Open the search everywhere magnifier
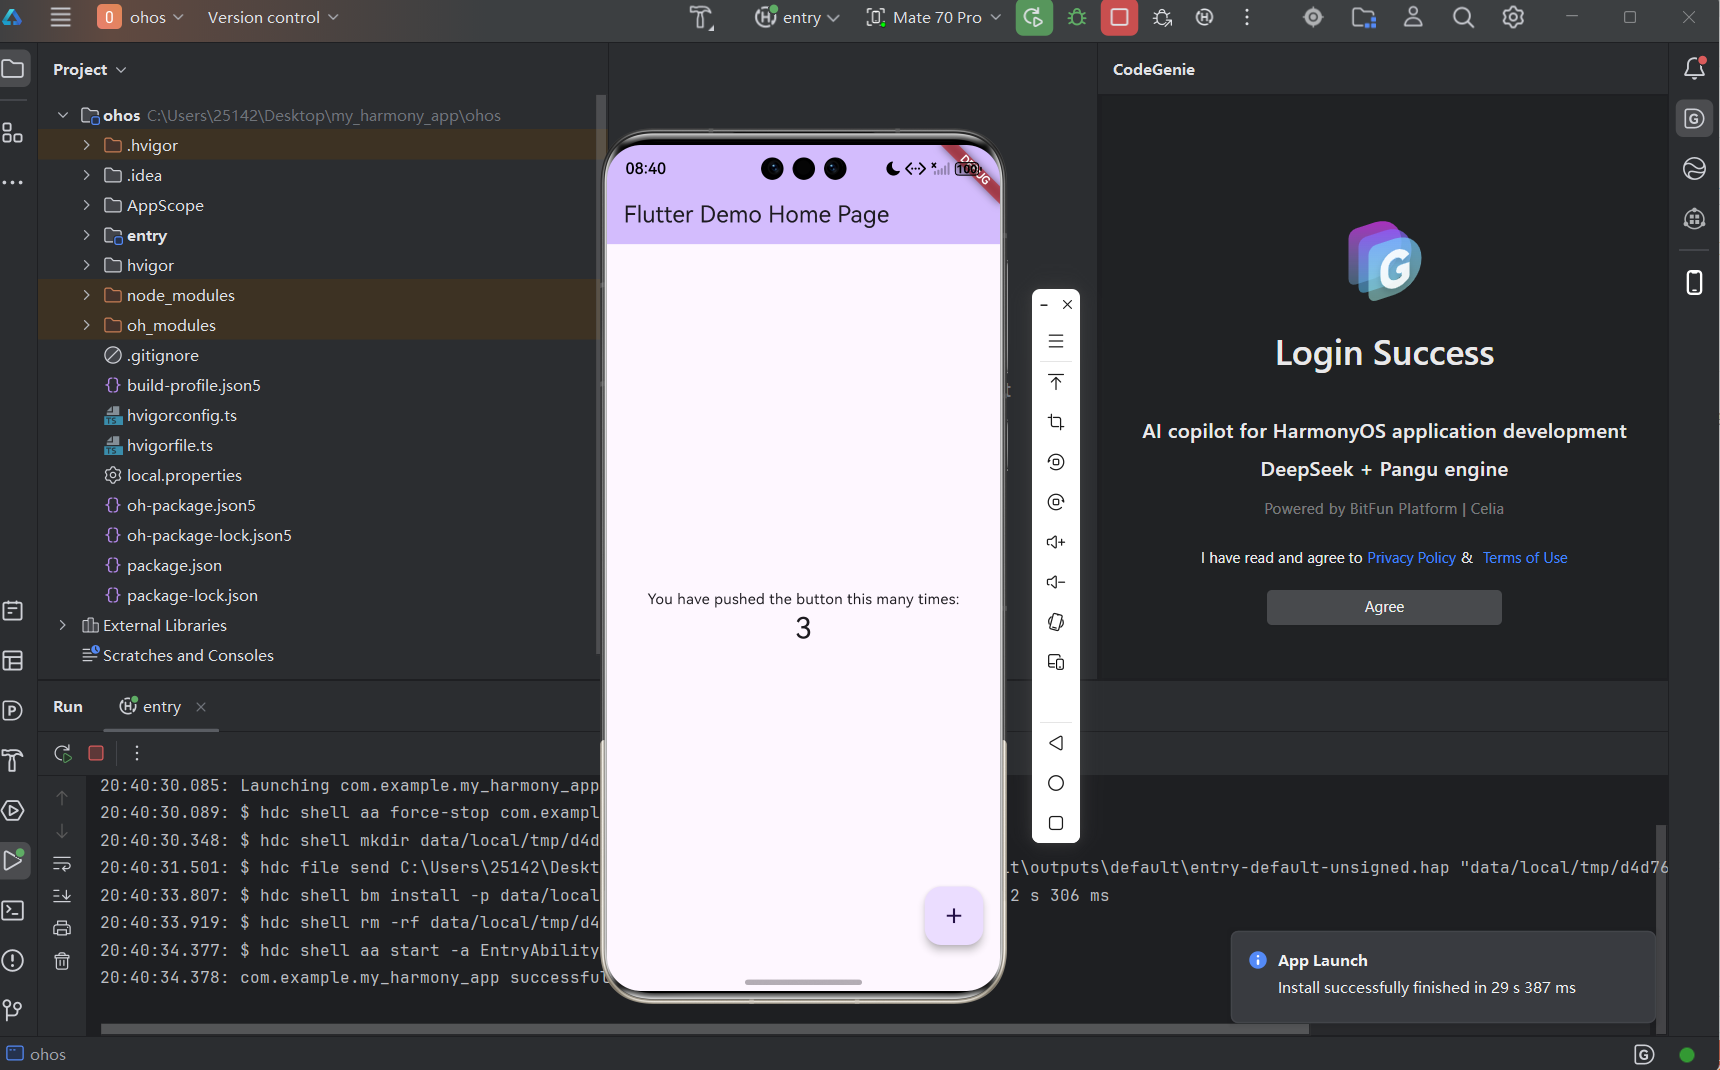Screen dimensions: 1720x1070 (x=1463, y=17)
